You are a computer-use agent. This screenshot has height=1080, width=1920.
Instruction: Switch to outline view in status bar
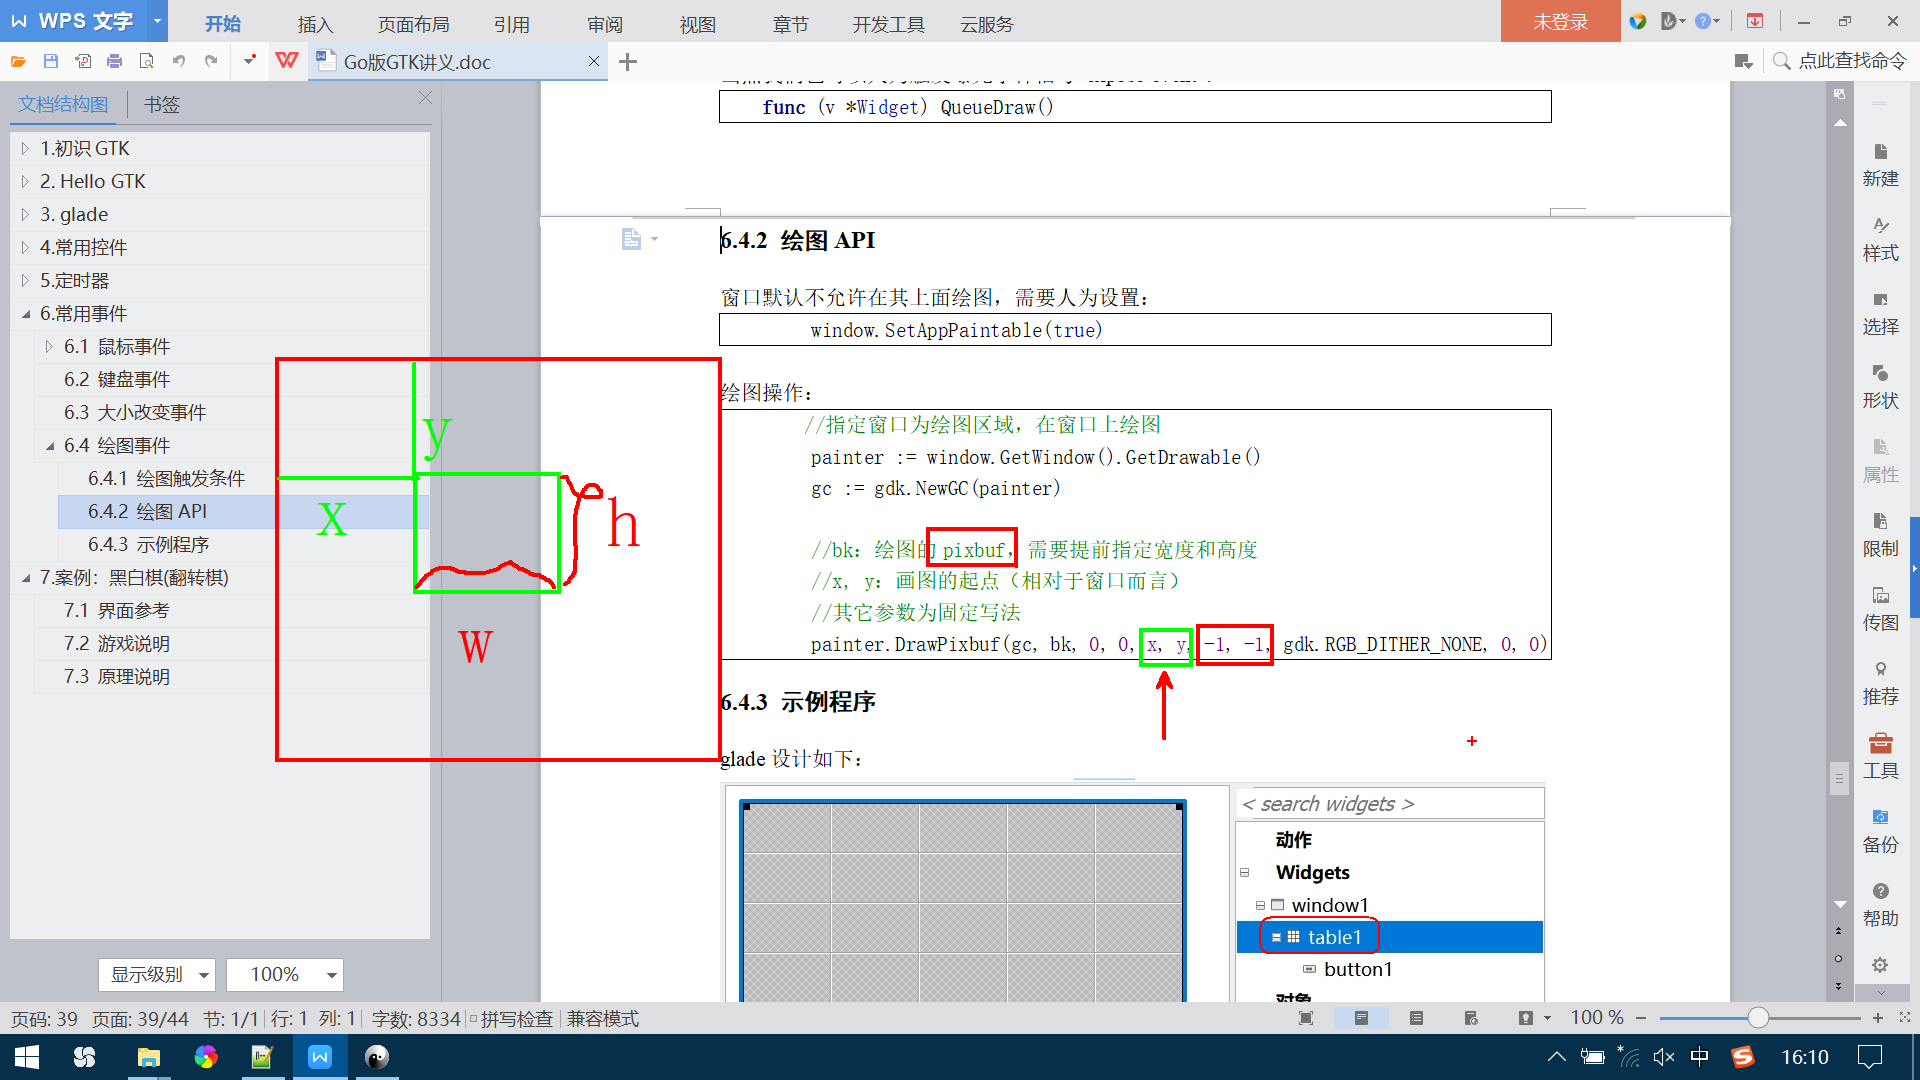(1416, 1018)
